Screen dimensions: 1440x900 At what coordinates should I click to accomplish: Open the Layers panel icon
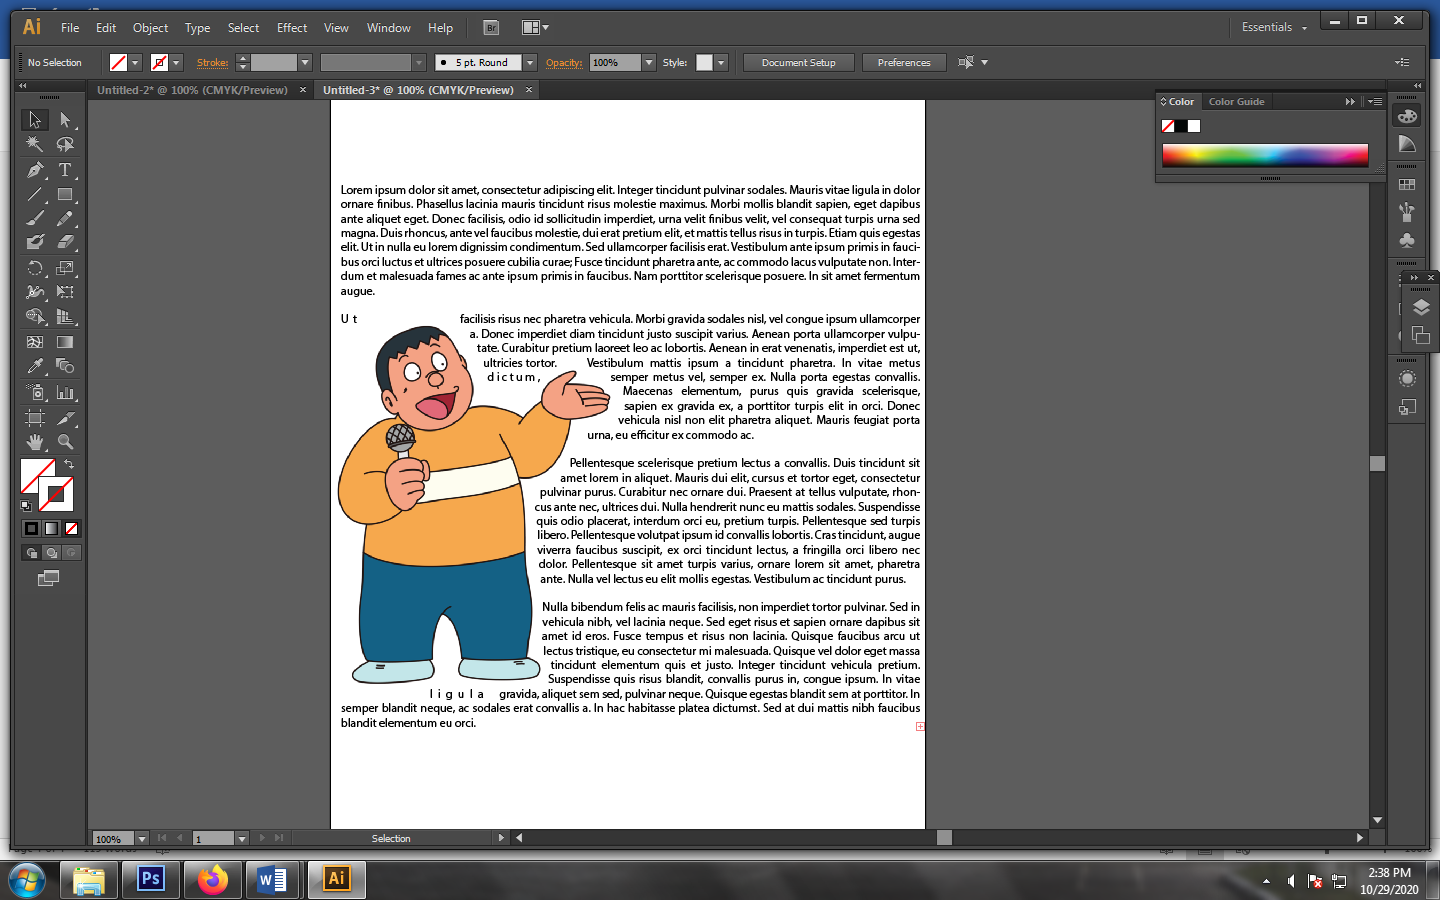tap(1421, 308)
